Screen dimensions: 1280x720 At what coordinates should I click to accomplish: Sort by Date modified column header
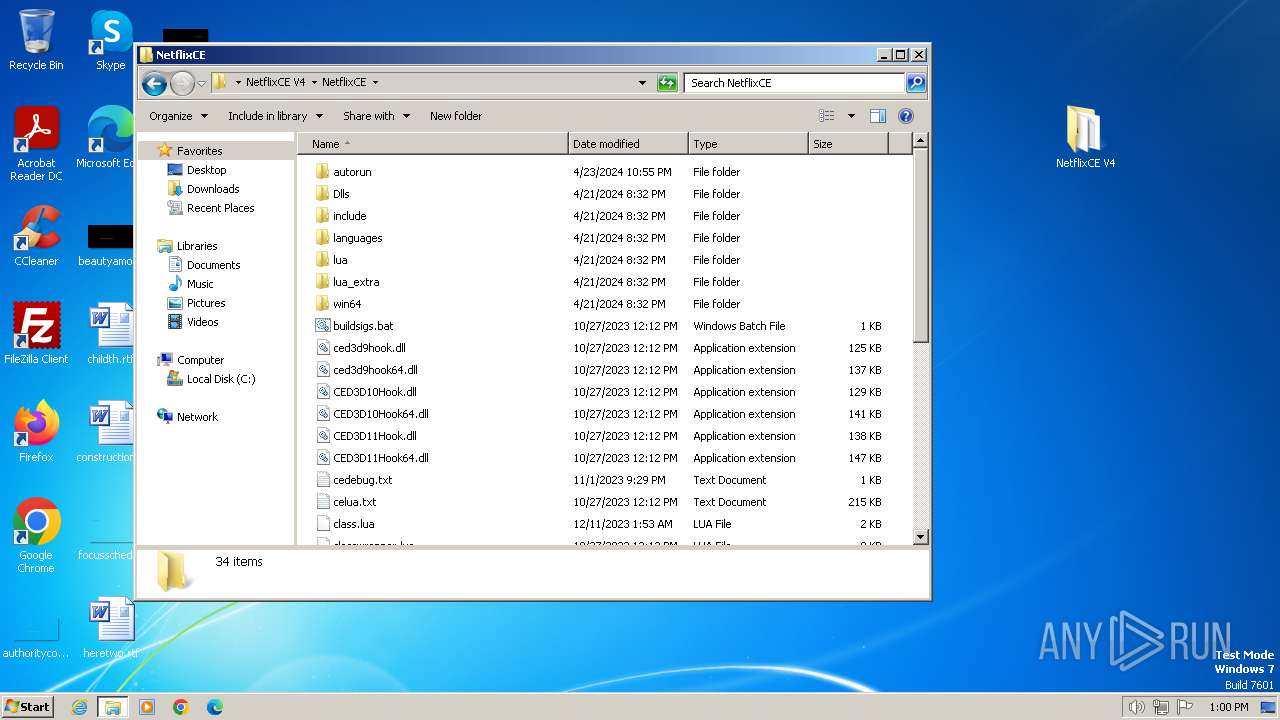tap(628, 144)
